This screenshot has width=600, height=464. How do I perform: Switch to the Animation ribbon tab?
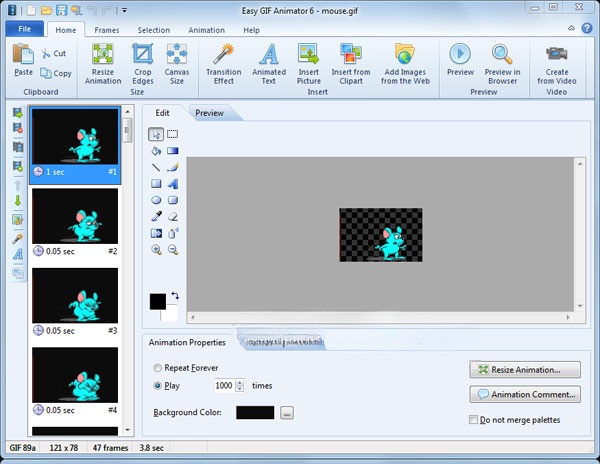click(207, 30)
